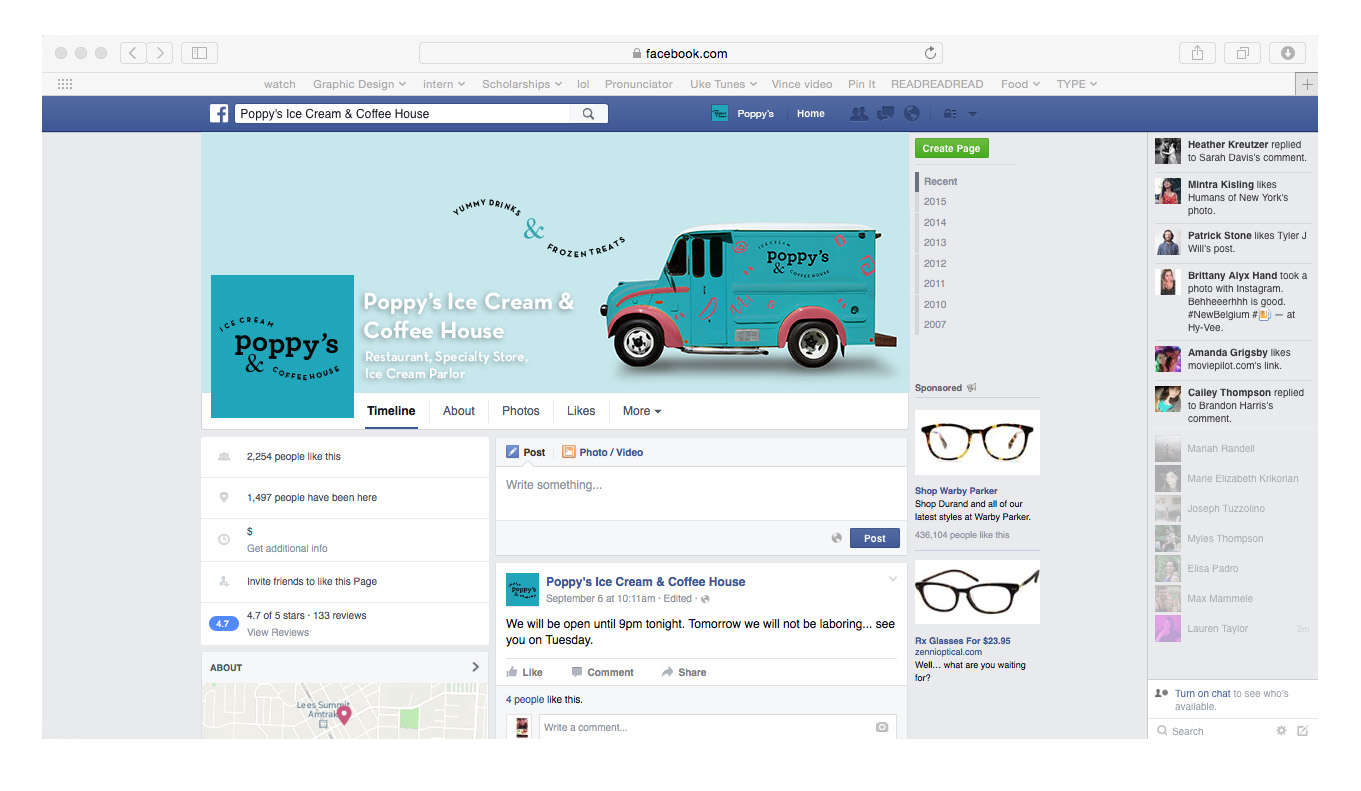Jump to 2007 on the timeline
The image size is (1361, 791).
click(935, 324)
